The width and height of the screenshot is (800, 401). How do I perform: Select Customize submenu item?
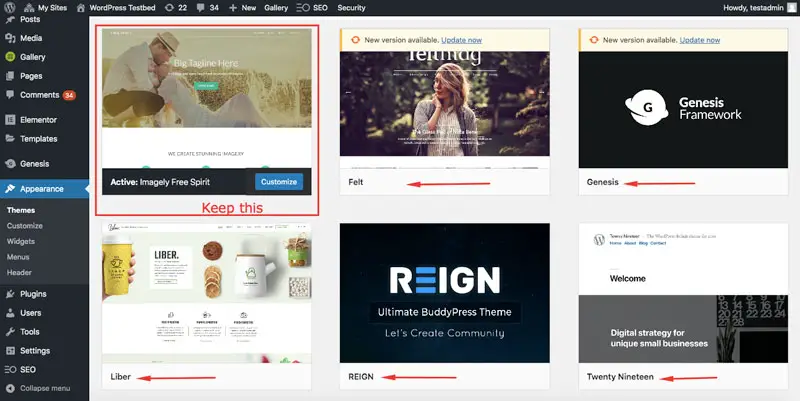(24, 225)
